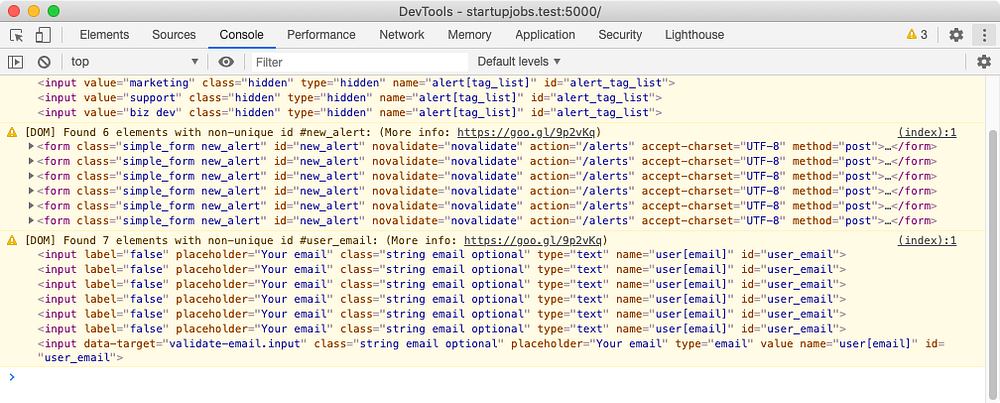The image size is (1000, 403).
Task: Open the three-dot customize DevTools menu
Action: pyautogui.click(x=985, y=35)
